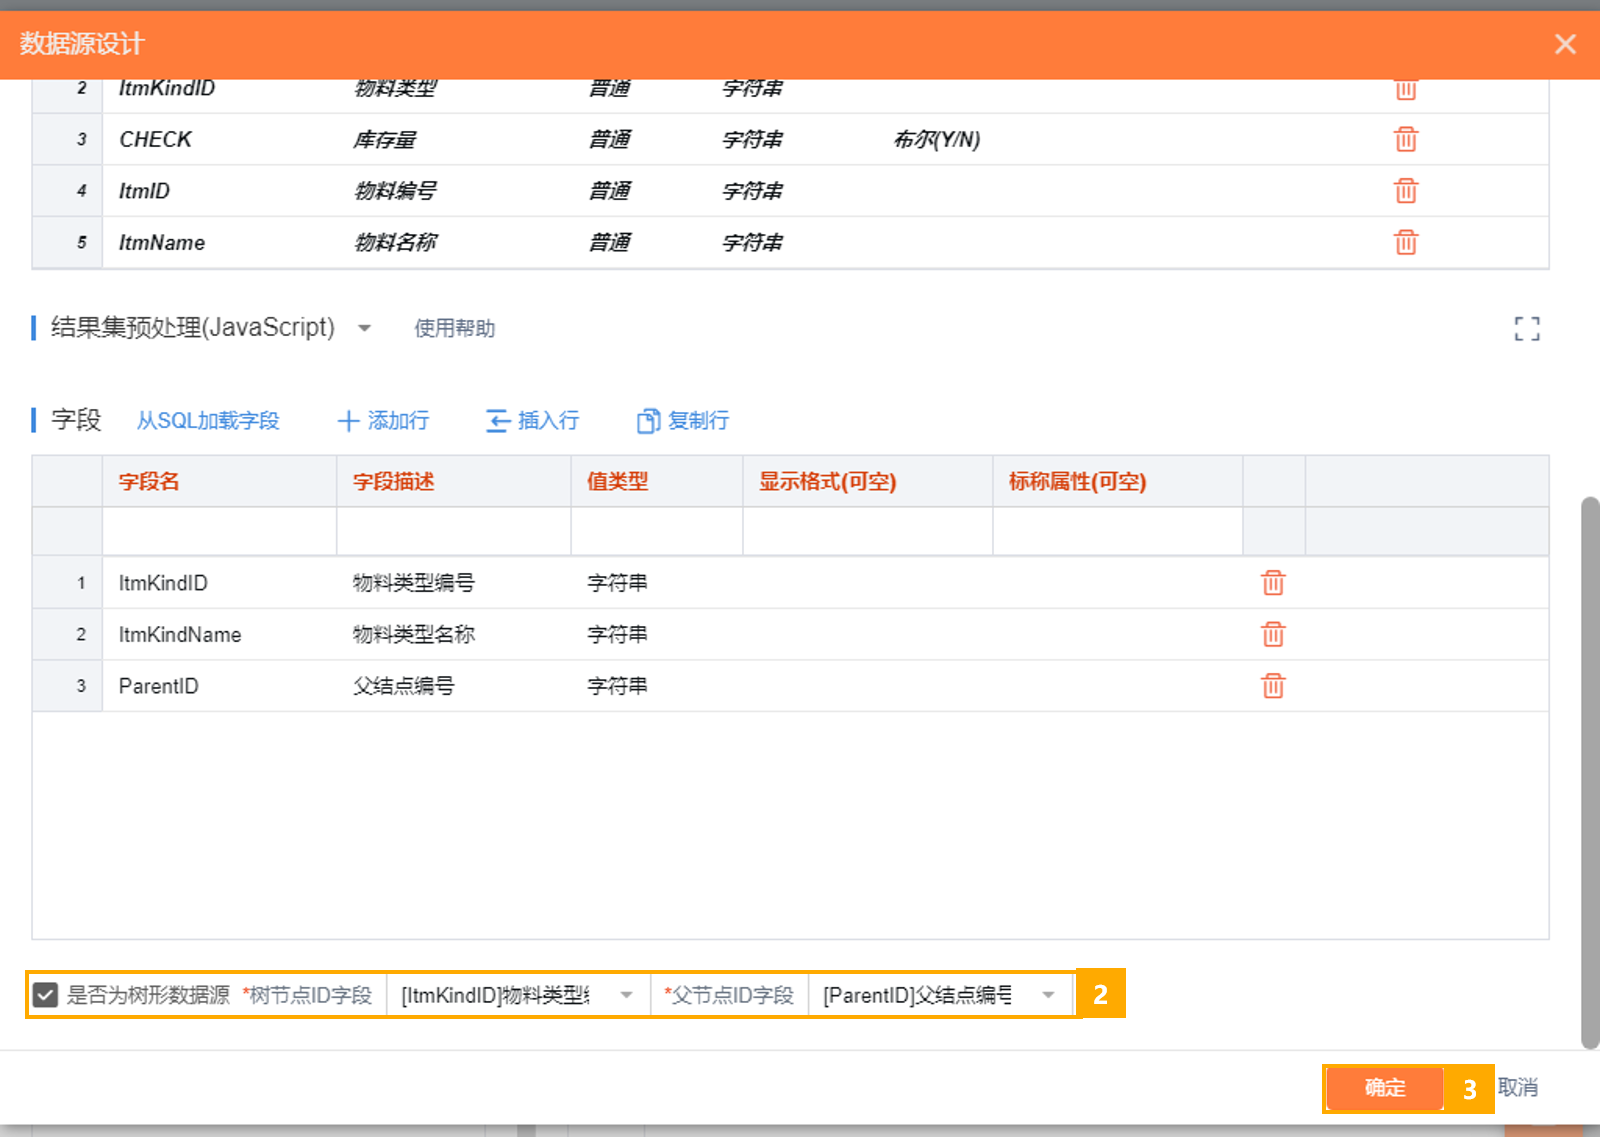Image resolution: width=1600 pixels, height=1137 pixels.
Task: Select the ItmName parameter cell
Action: tap(219, 242)
